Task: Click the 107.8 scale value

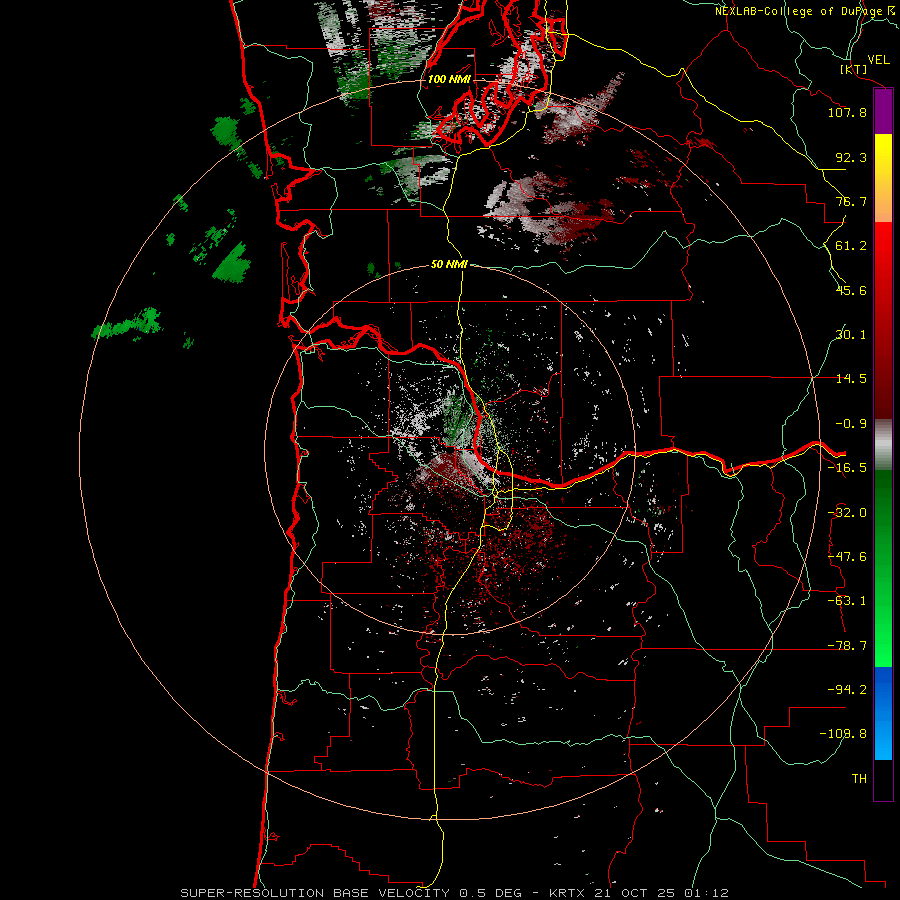Action: [847, 112]
